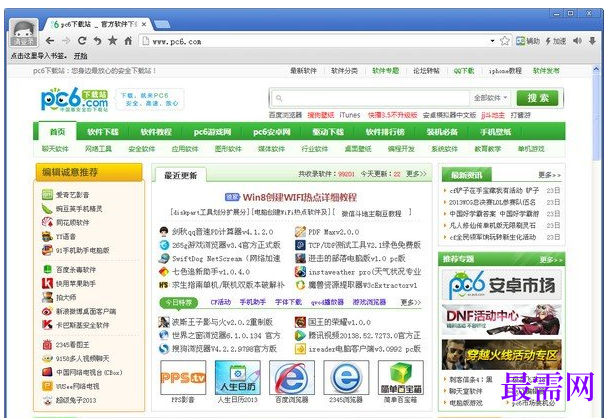The width and height of the screenshot is (613, 418).
Task: Reload the page with the refresh icon
Action: pos(82,41)
